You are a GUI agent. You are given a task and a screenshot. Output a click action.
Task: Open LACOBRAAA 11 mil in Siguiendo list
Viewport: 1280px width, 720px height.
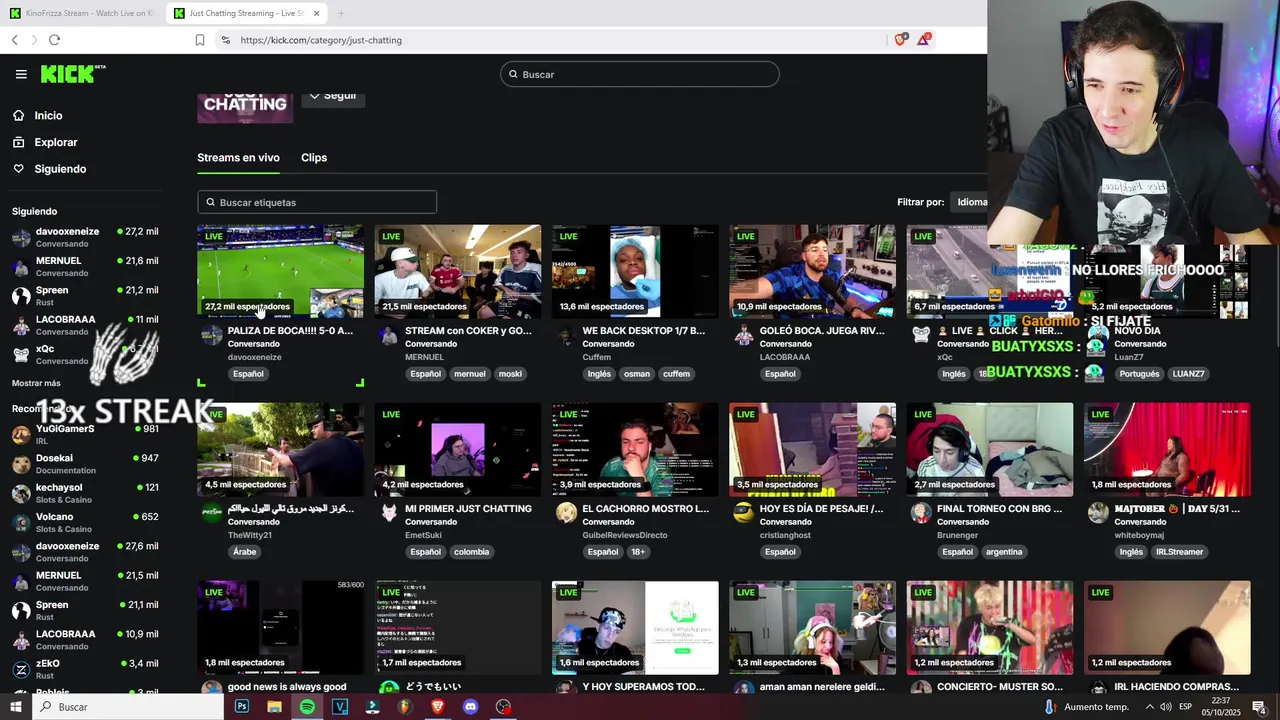tap(85, 325)
